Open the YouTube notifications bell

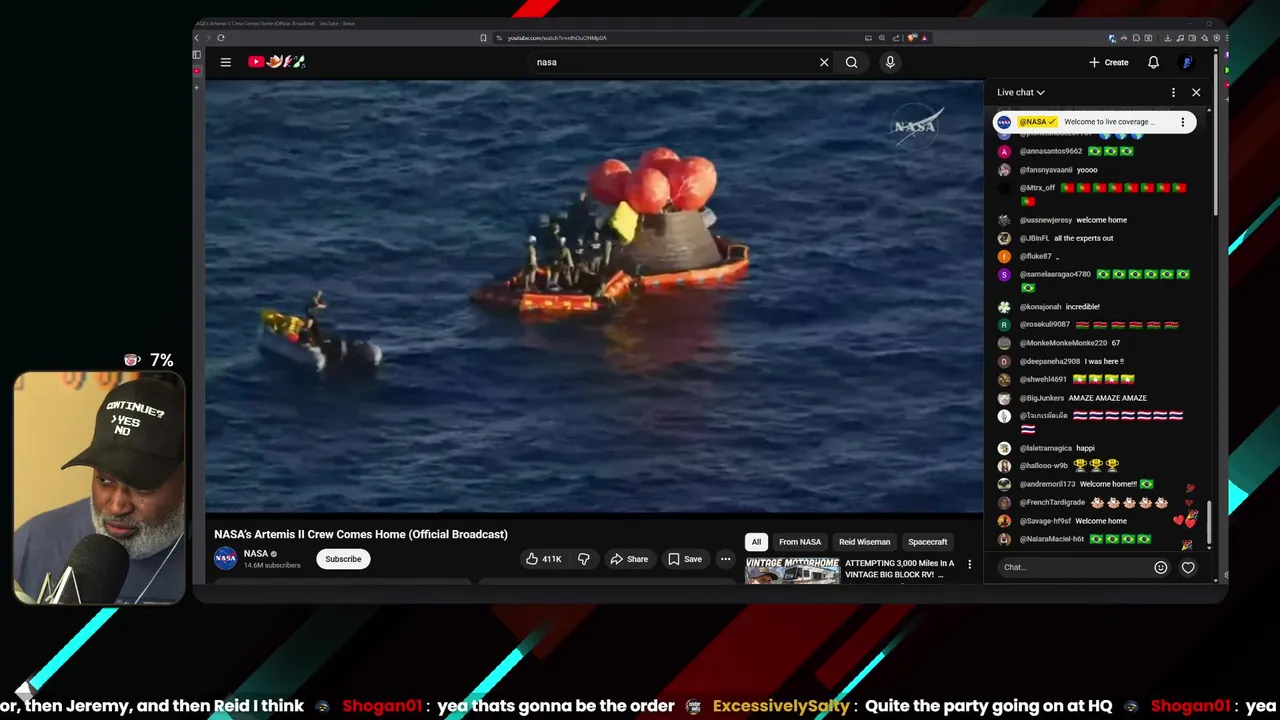[x=1153, y=62]
